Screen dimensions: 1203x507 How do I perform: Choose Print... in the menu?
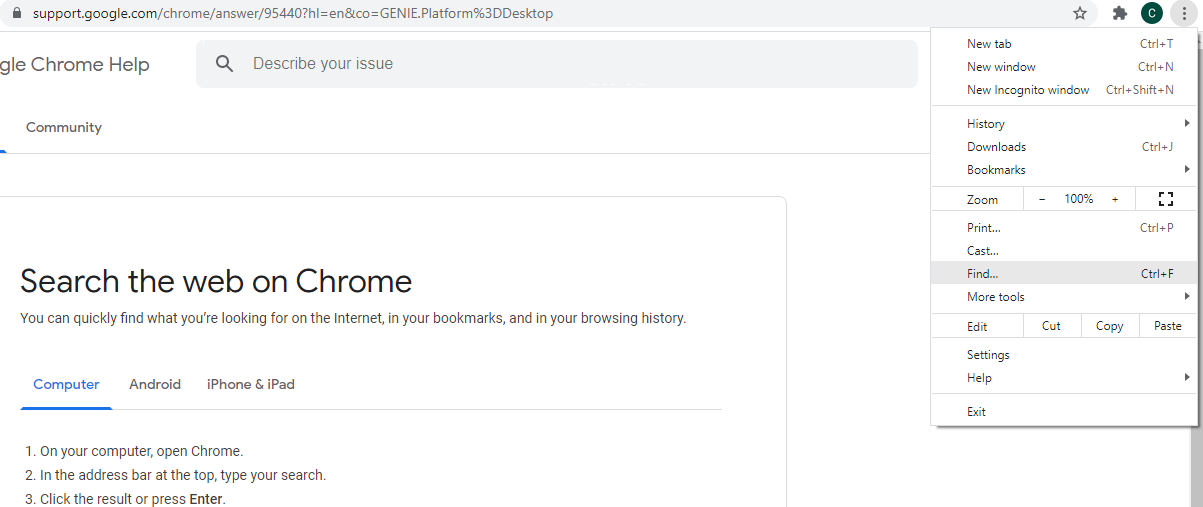1064,228
